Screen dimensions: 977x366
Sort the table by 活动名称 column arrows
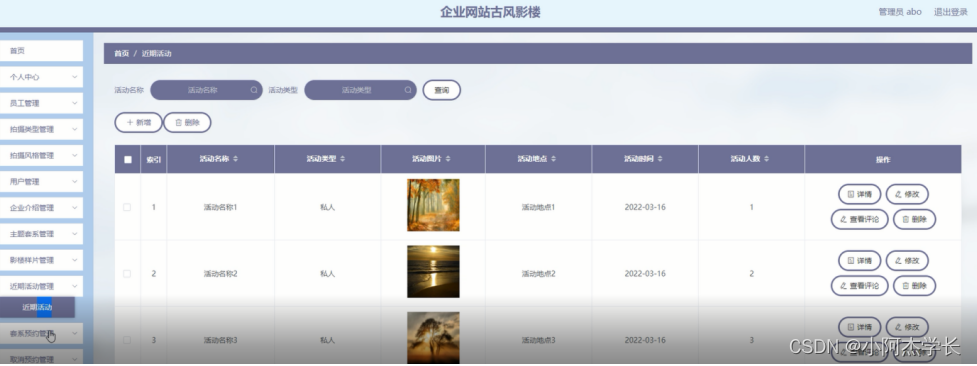pos(236,160)
